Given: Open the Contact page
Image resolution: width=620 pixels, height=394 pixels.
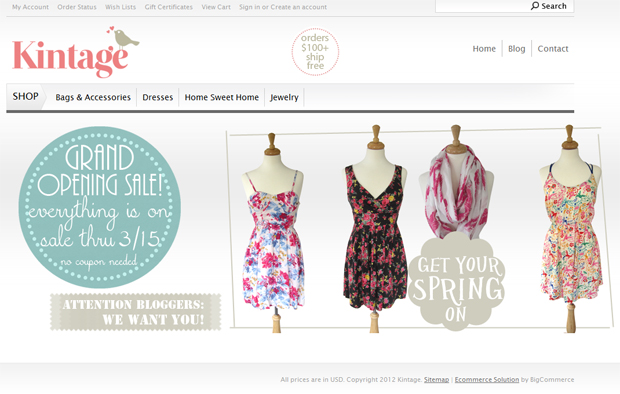Looking at the screenshot, I should tap(553, 49).
